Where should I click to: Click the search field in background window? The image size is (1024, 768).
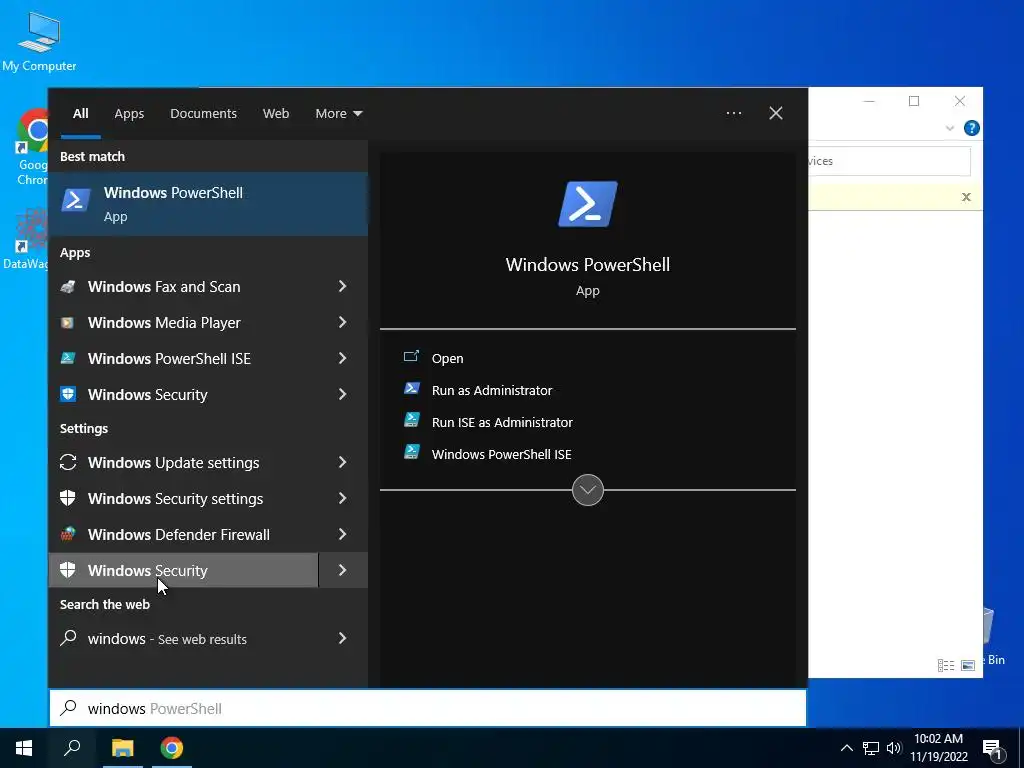coord(888,161)
